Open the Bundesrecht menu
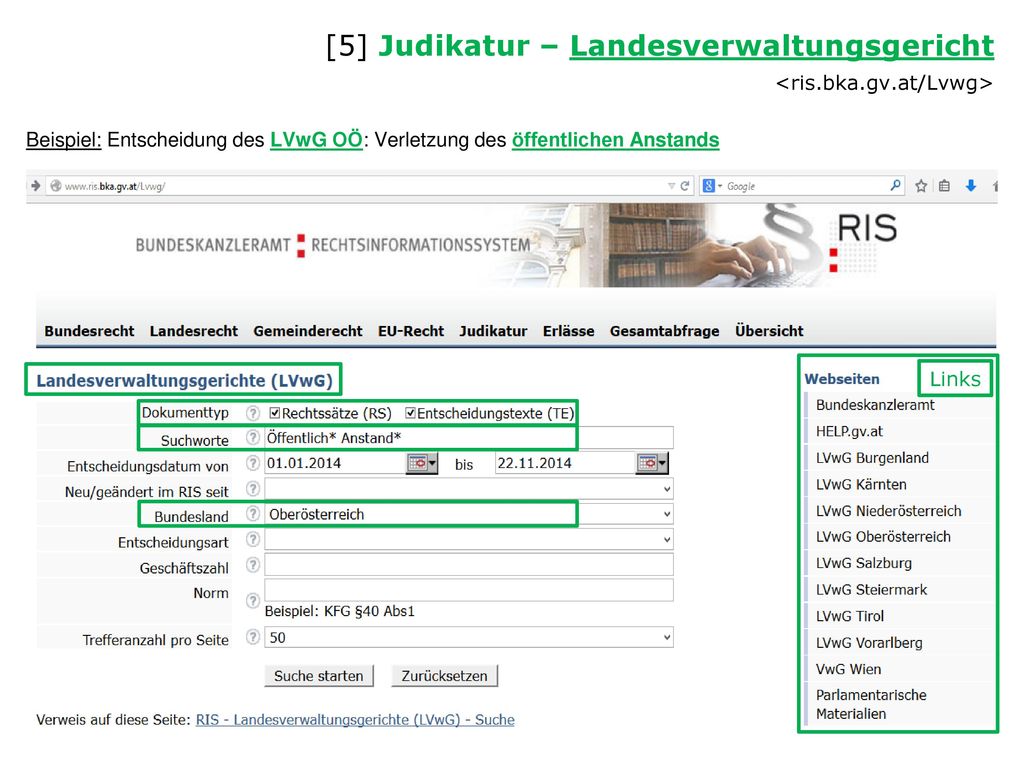The width and height of the screenshot is (1024, 768). coord(89,331)
